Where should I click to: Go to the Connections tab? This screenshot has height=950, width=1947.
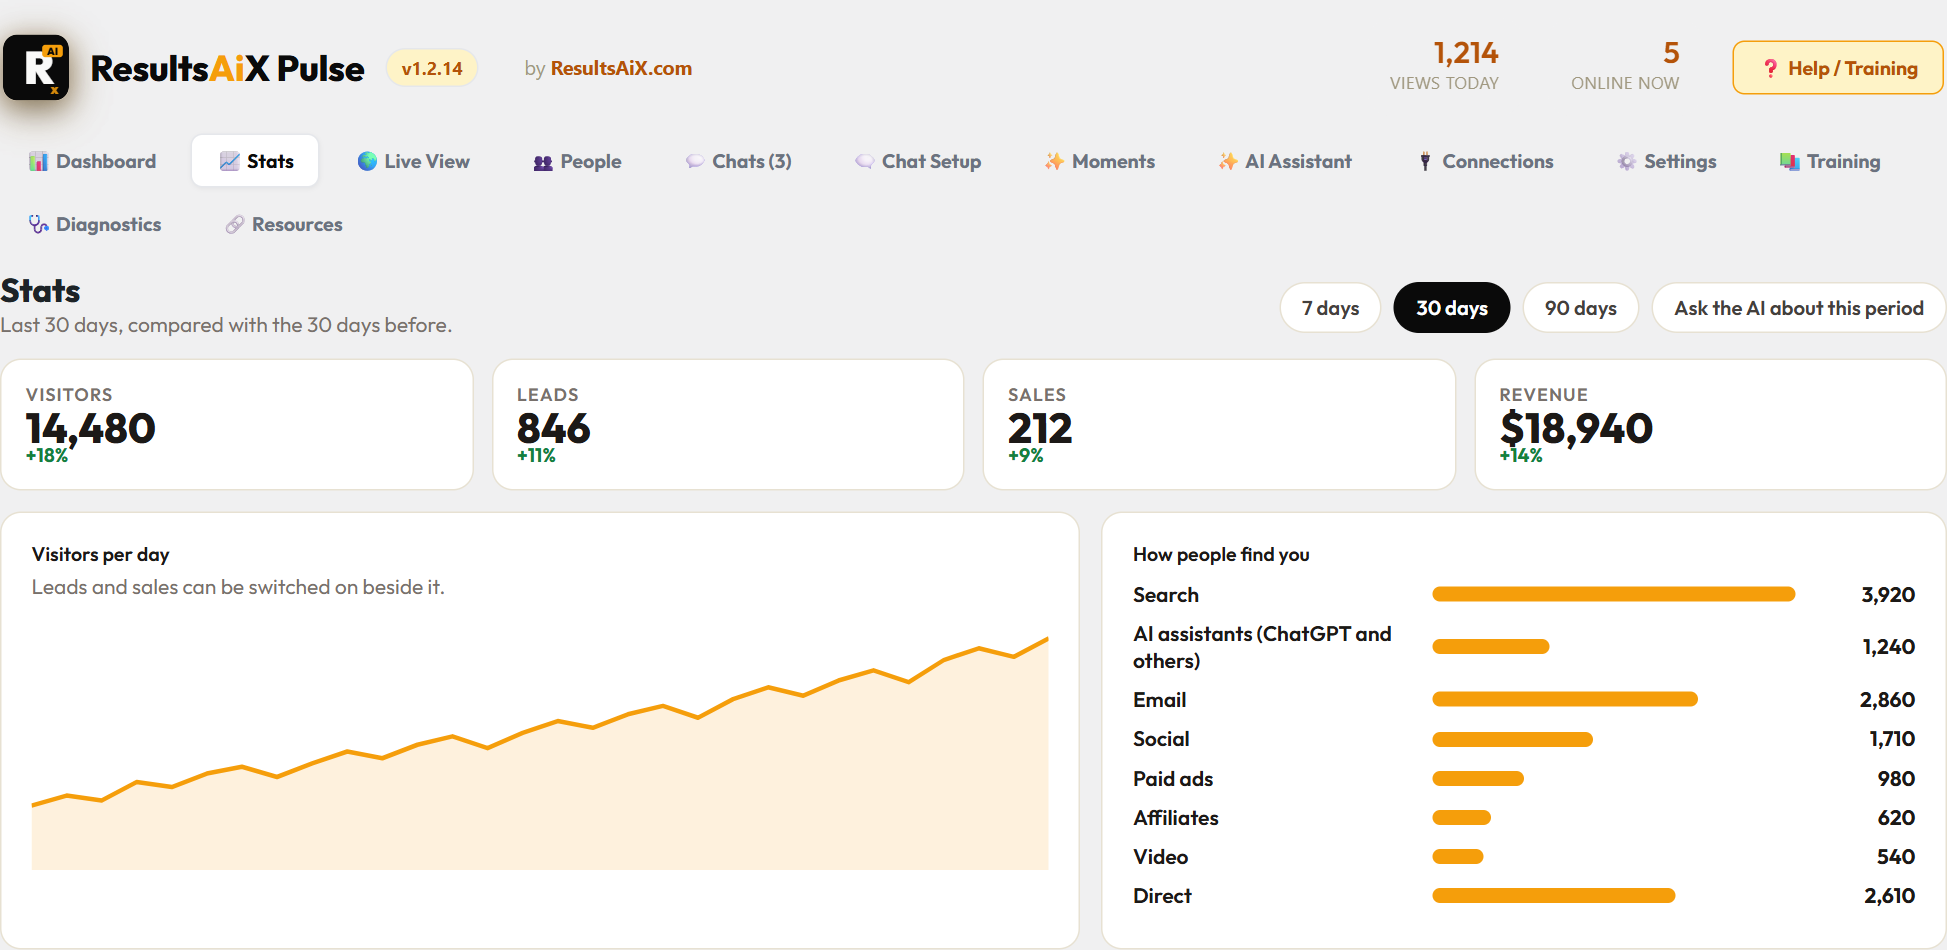click(x=1485, y=161)
